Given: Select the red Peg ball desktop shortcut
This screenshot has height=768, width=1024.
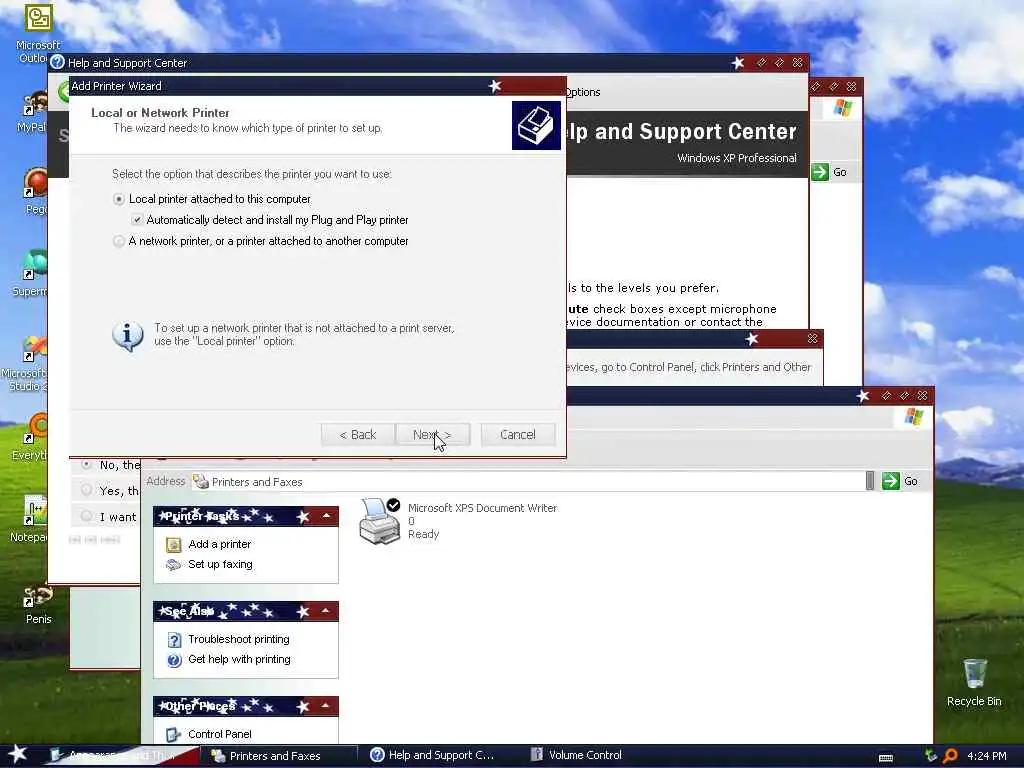Looking at the screenshot, I should tap(35, 191).
